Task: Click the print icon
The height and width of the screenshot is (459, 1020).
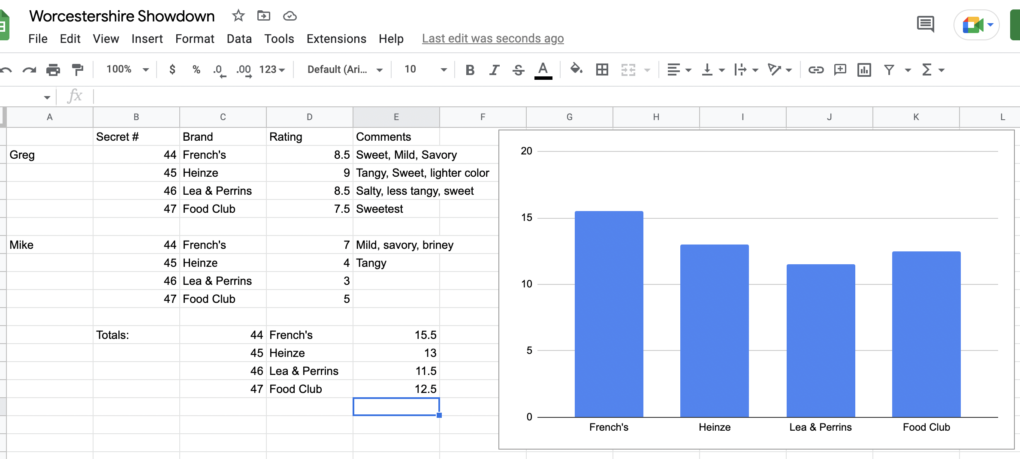Action: pos(53,70)
